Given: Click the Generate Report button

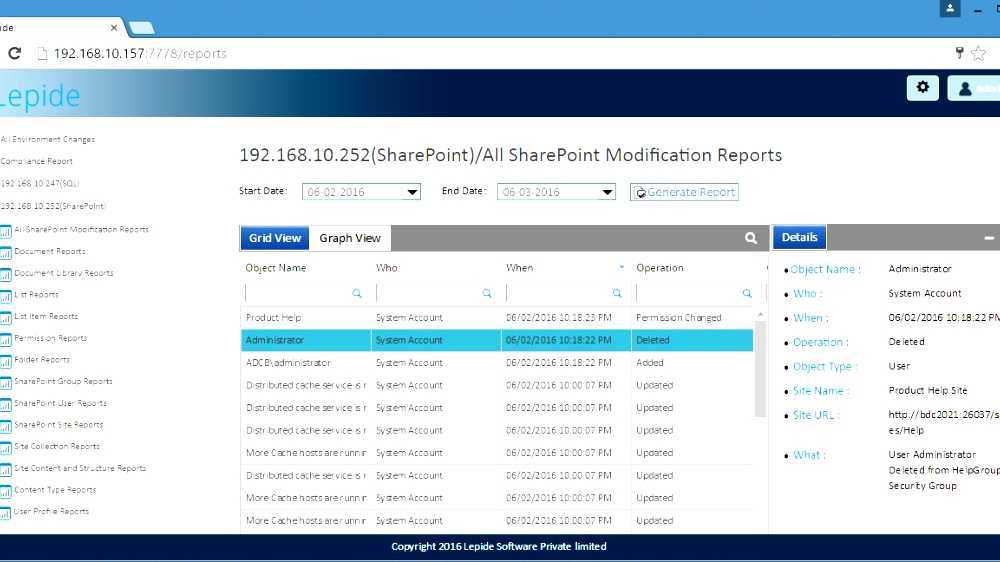Looking at the screenshot, I should [x=684, y=192].
